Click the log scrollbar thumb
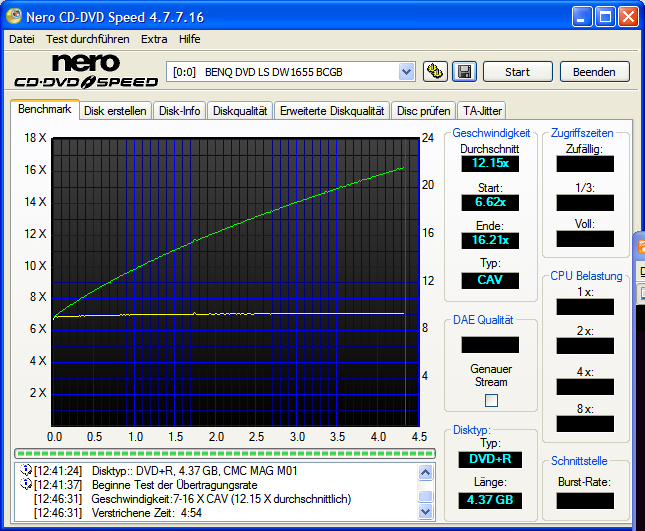The width and height of the screenshot is (645, 531). point(425,496)
